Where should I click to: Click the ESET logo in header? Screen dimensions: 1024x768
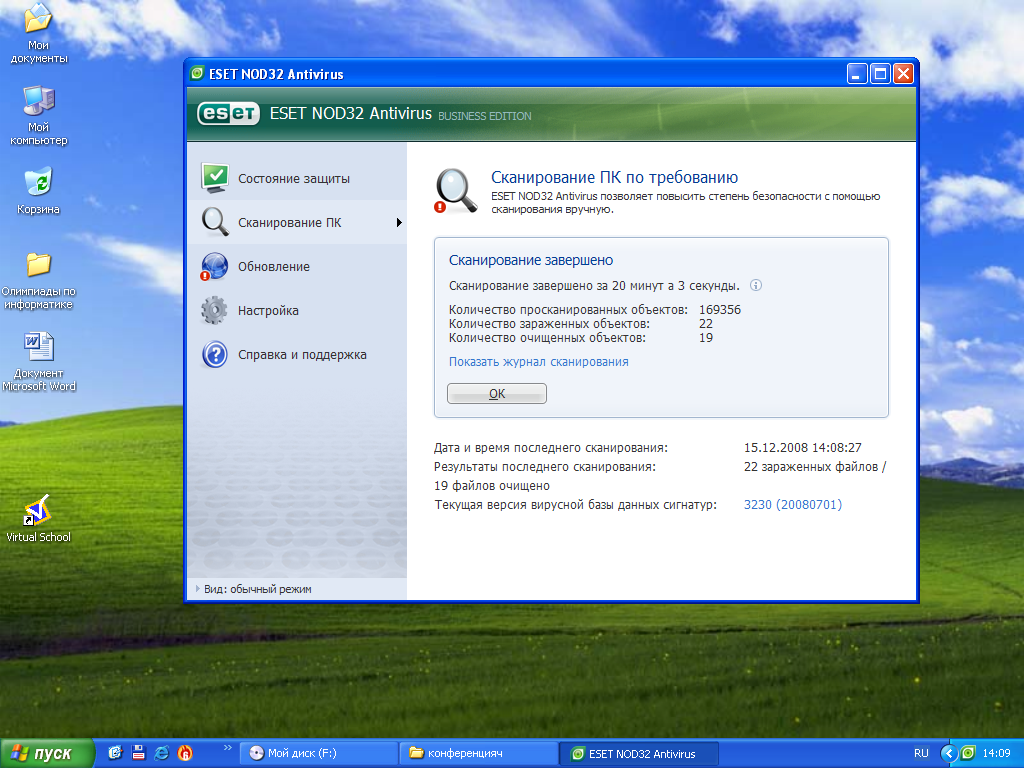pyautogui.click(x=229, y=114)
